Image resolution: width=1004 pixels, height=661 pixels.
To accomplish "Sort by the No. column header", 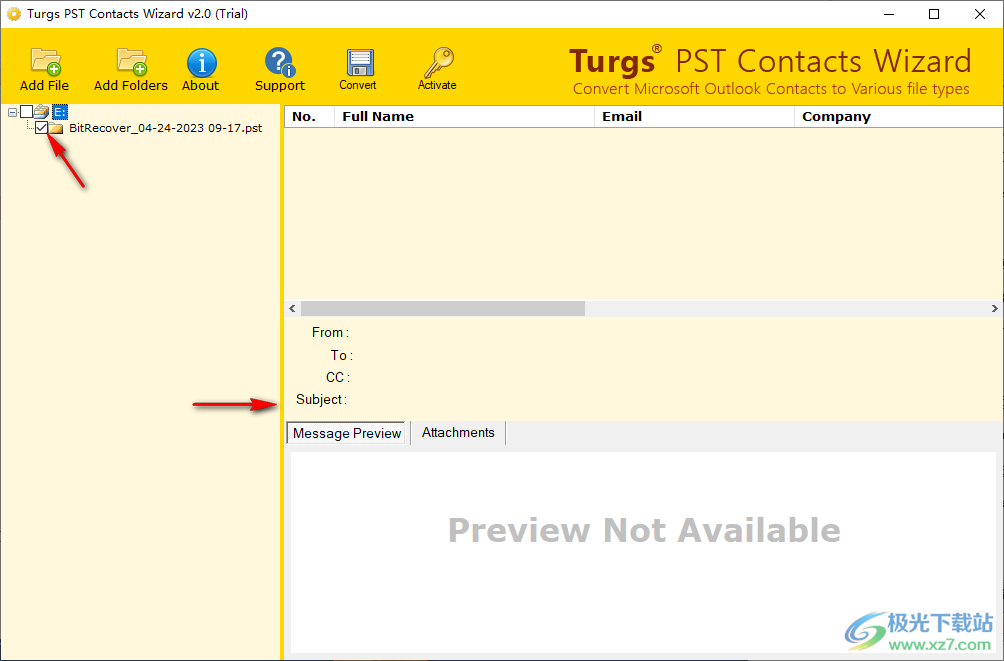I will point(309,117).
